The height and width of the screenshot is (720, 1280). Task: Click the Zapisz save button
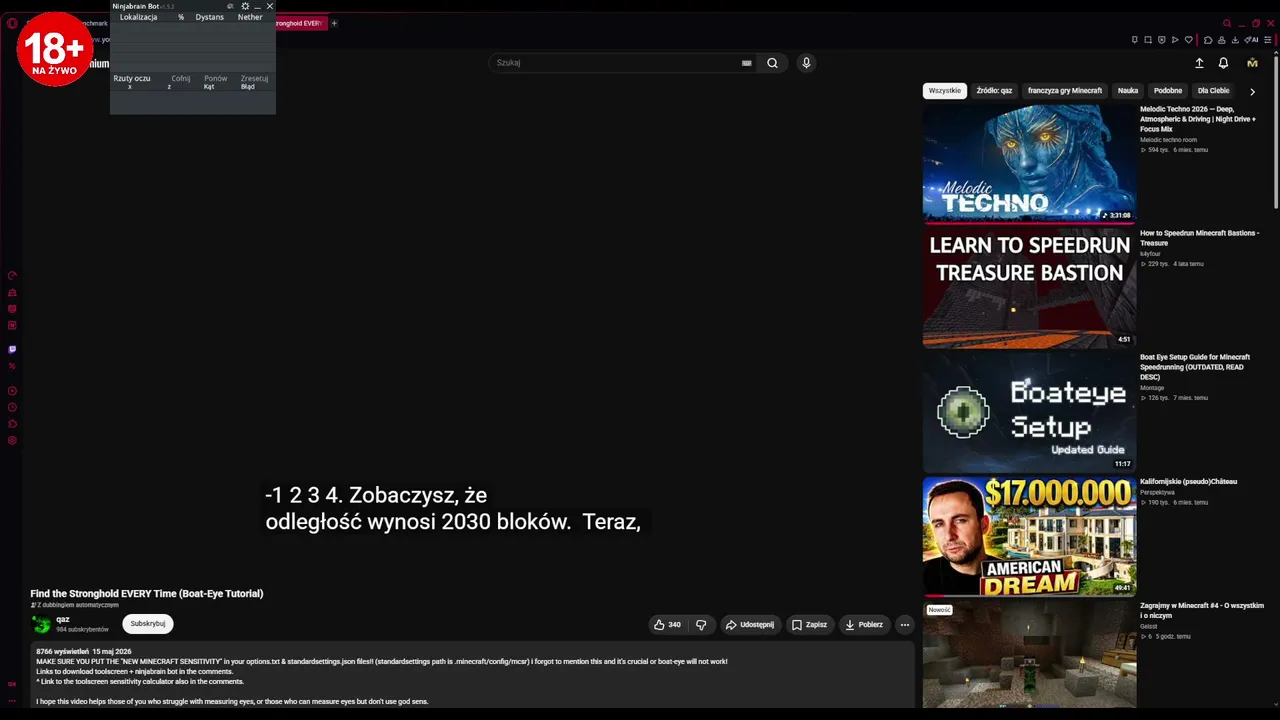pyautogui.click(x=809, y=625)
